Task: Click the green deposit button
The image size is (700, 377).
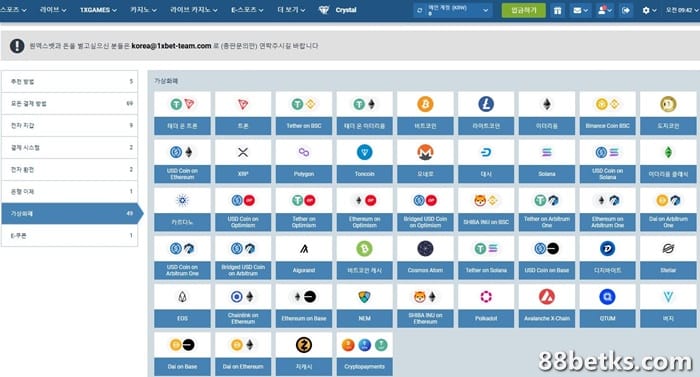Action: [x=523, y=10]
